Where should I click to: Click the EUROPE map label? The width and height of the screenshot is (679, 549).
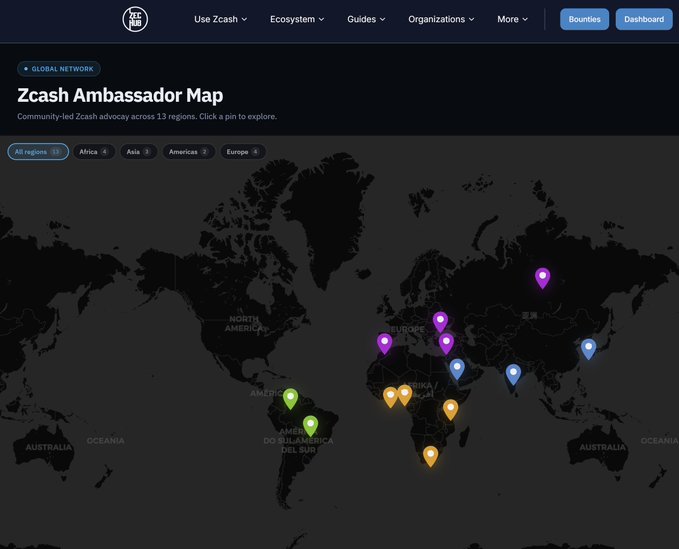coord(407,329)
